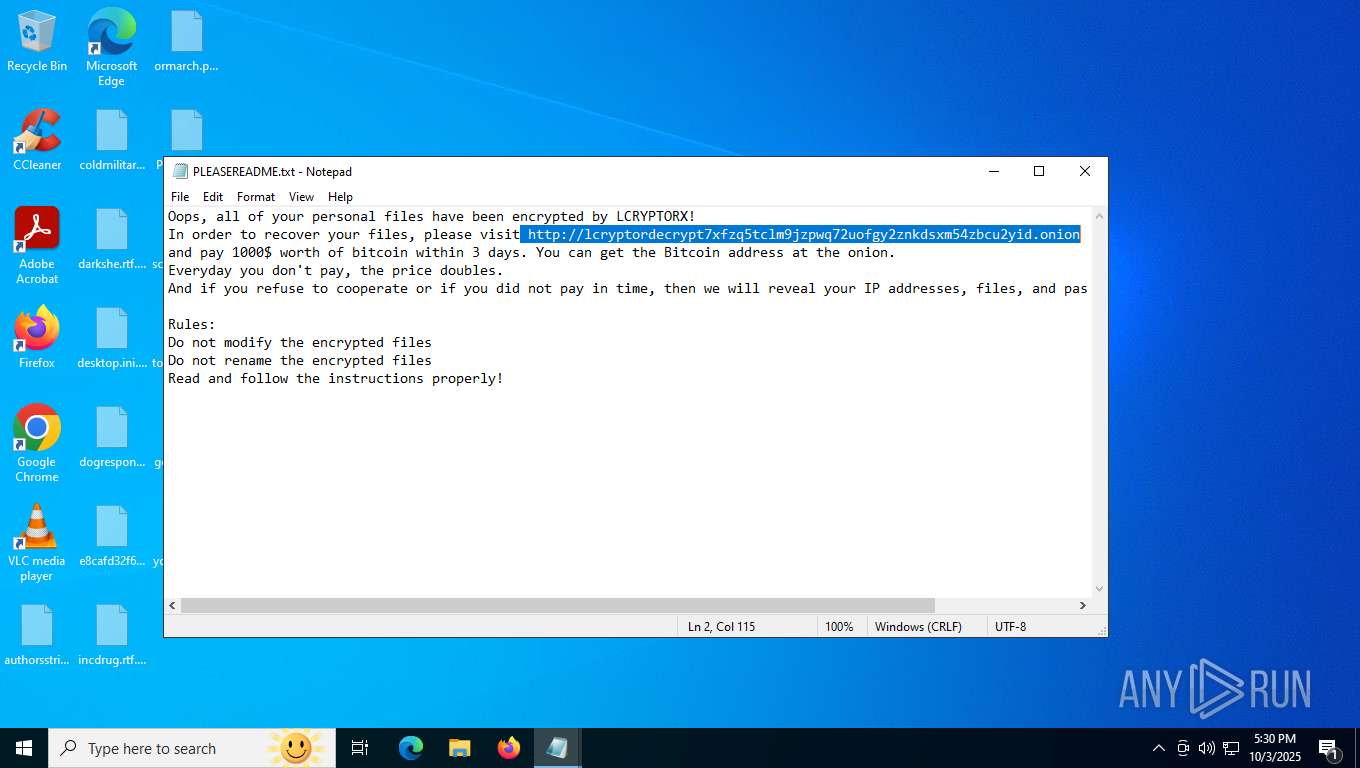Click 'Do not modify the encrypted files'

[x=299, y=342]
